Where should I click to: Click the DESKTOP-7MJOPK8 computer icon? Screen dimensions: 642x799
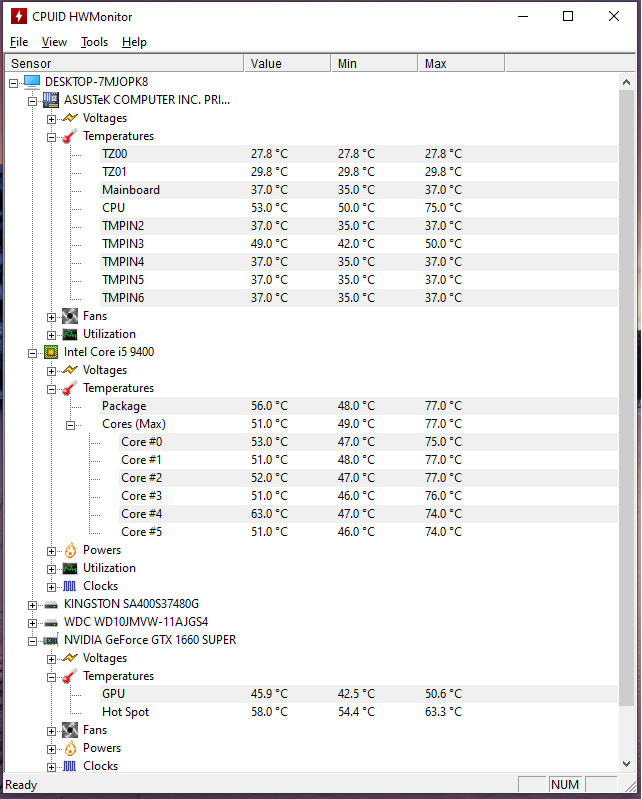coord(32,82)
